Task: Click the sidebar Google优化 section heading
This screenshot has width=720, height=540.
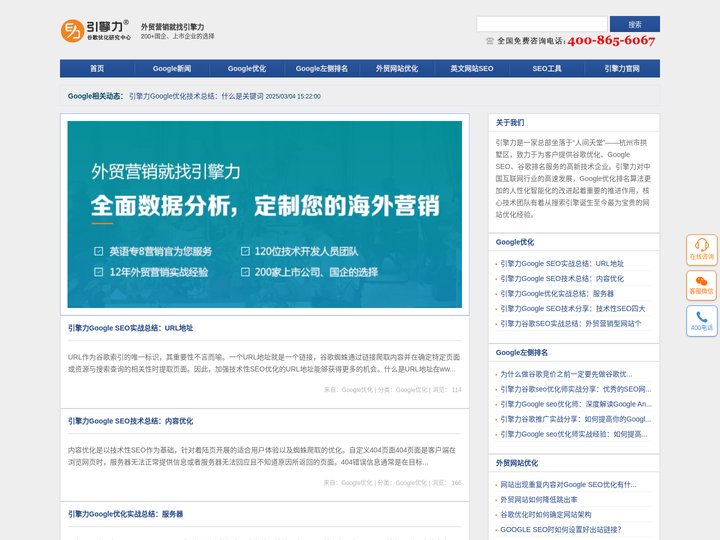Action: click(515, 242)
